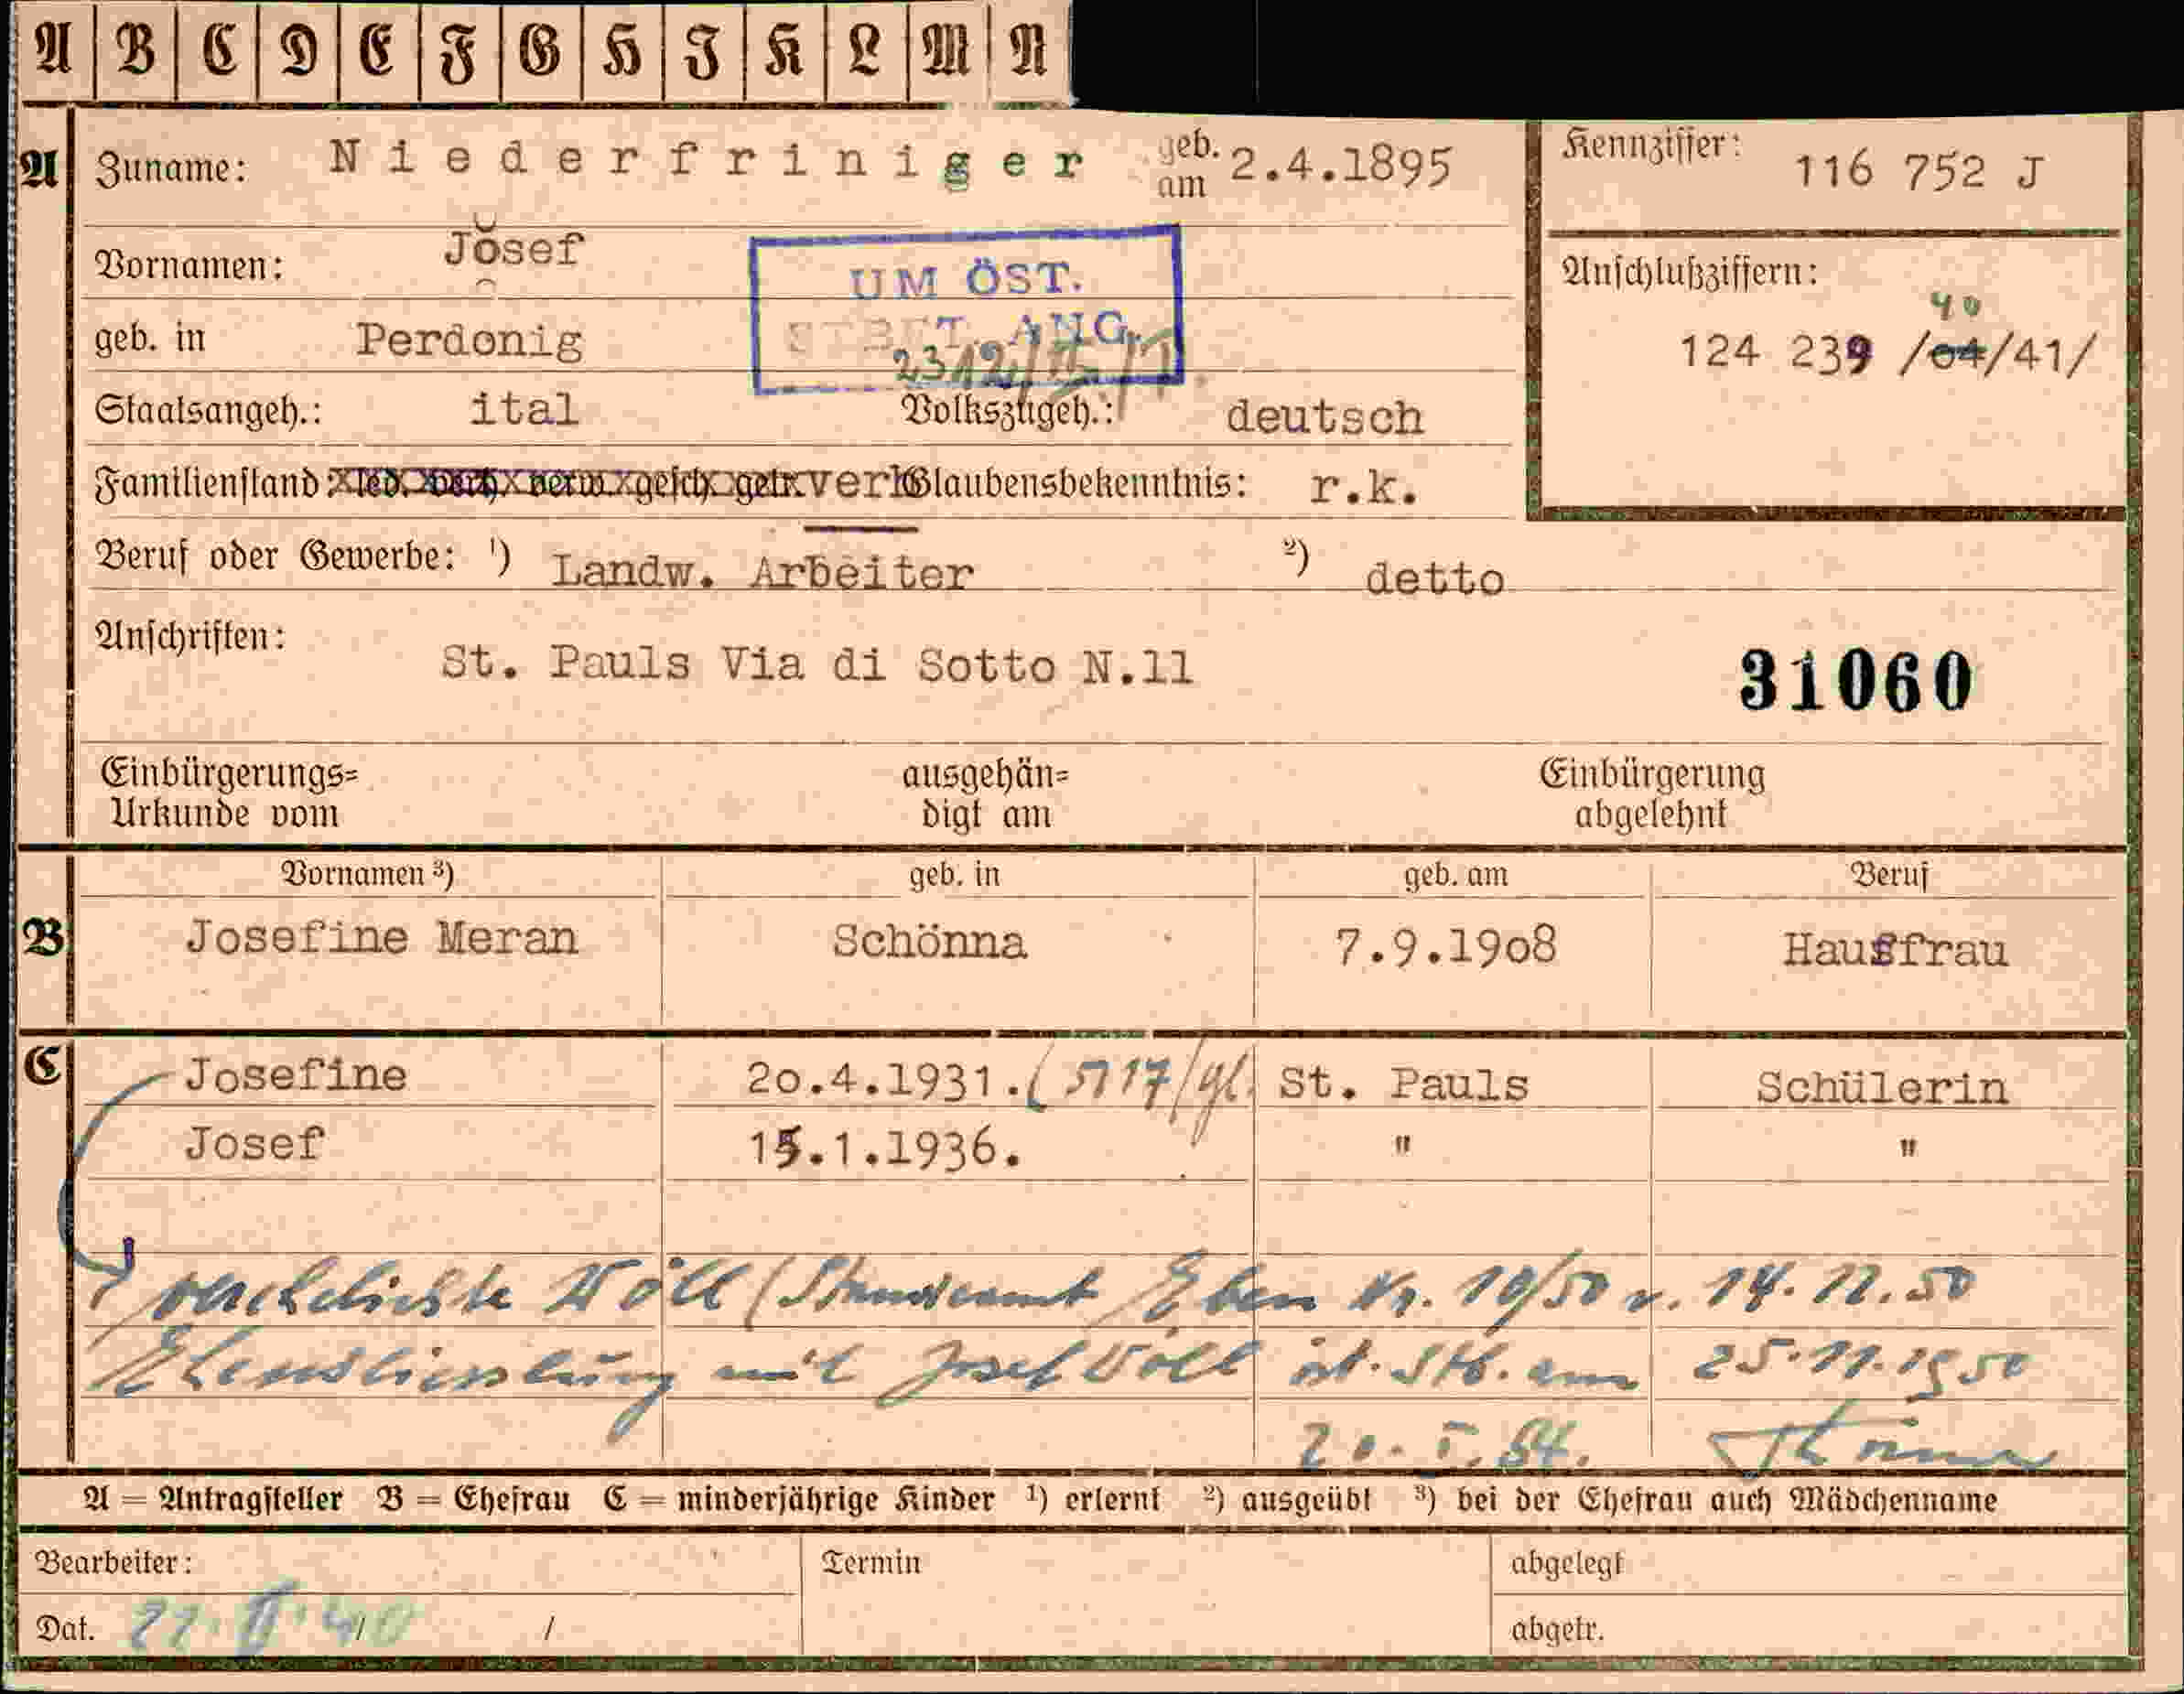Click the Einbürgerungs-Urkunde vom label

click(x=229, y=794)
